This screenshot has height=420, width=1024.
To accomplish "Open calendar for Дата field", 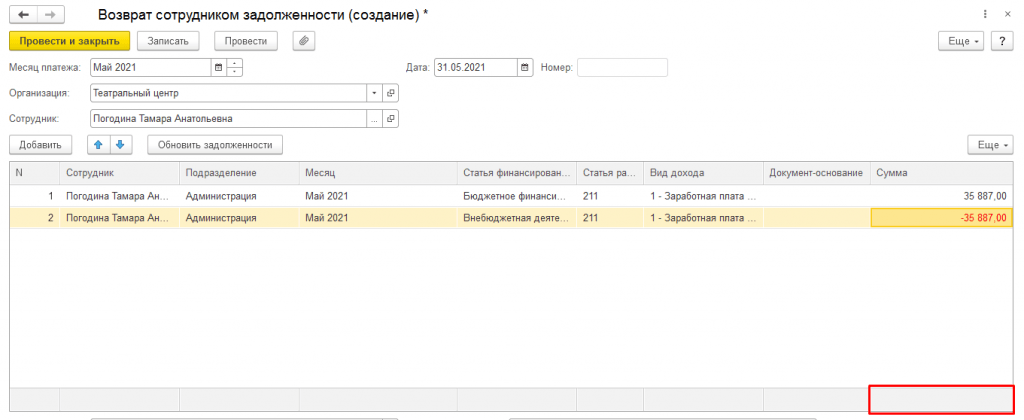I will pos(524,67).
